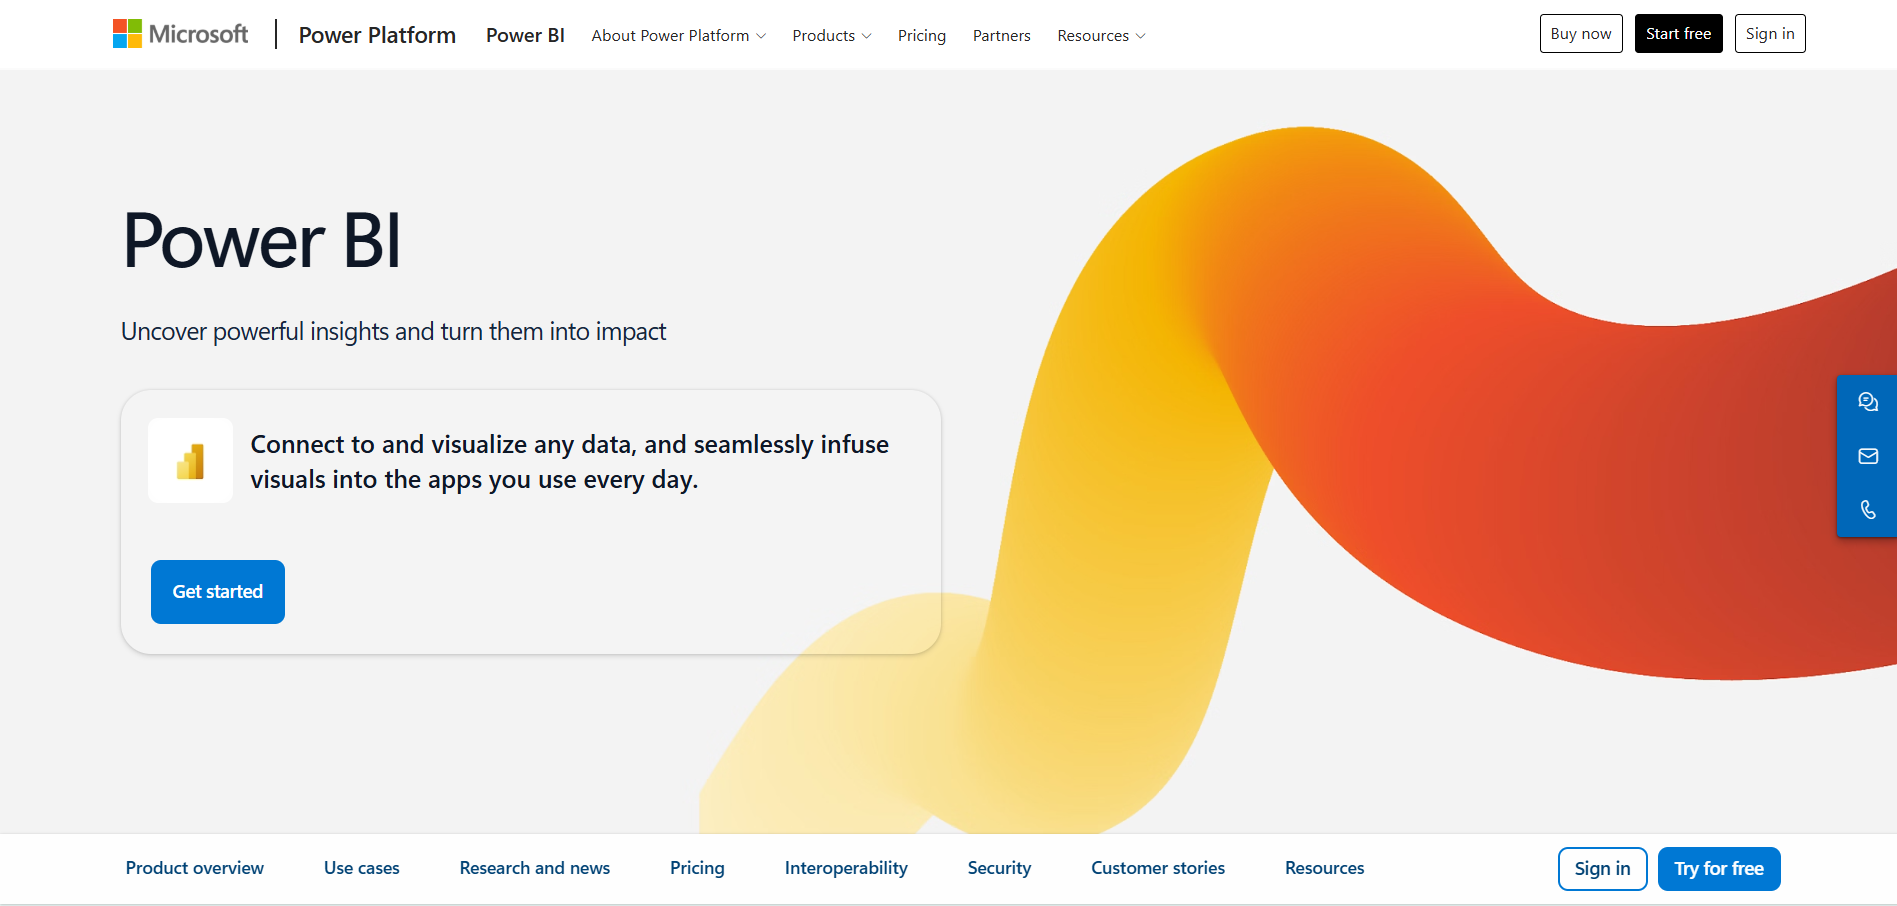Click the Microsoft logo

[180, 34]
